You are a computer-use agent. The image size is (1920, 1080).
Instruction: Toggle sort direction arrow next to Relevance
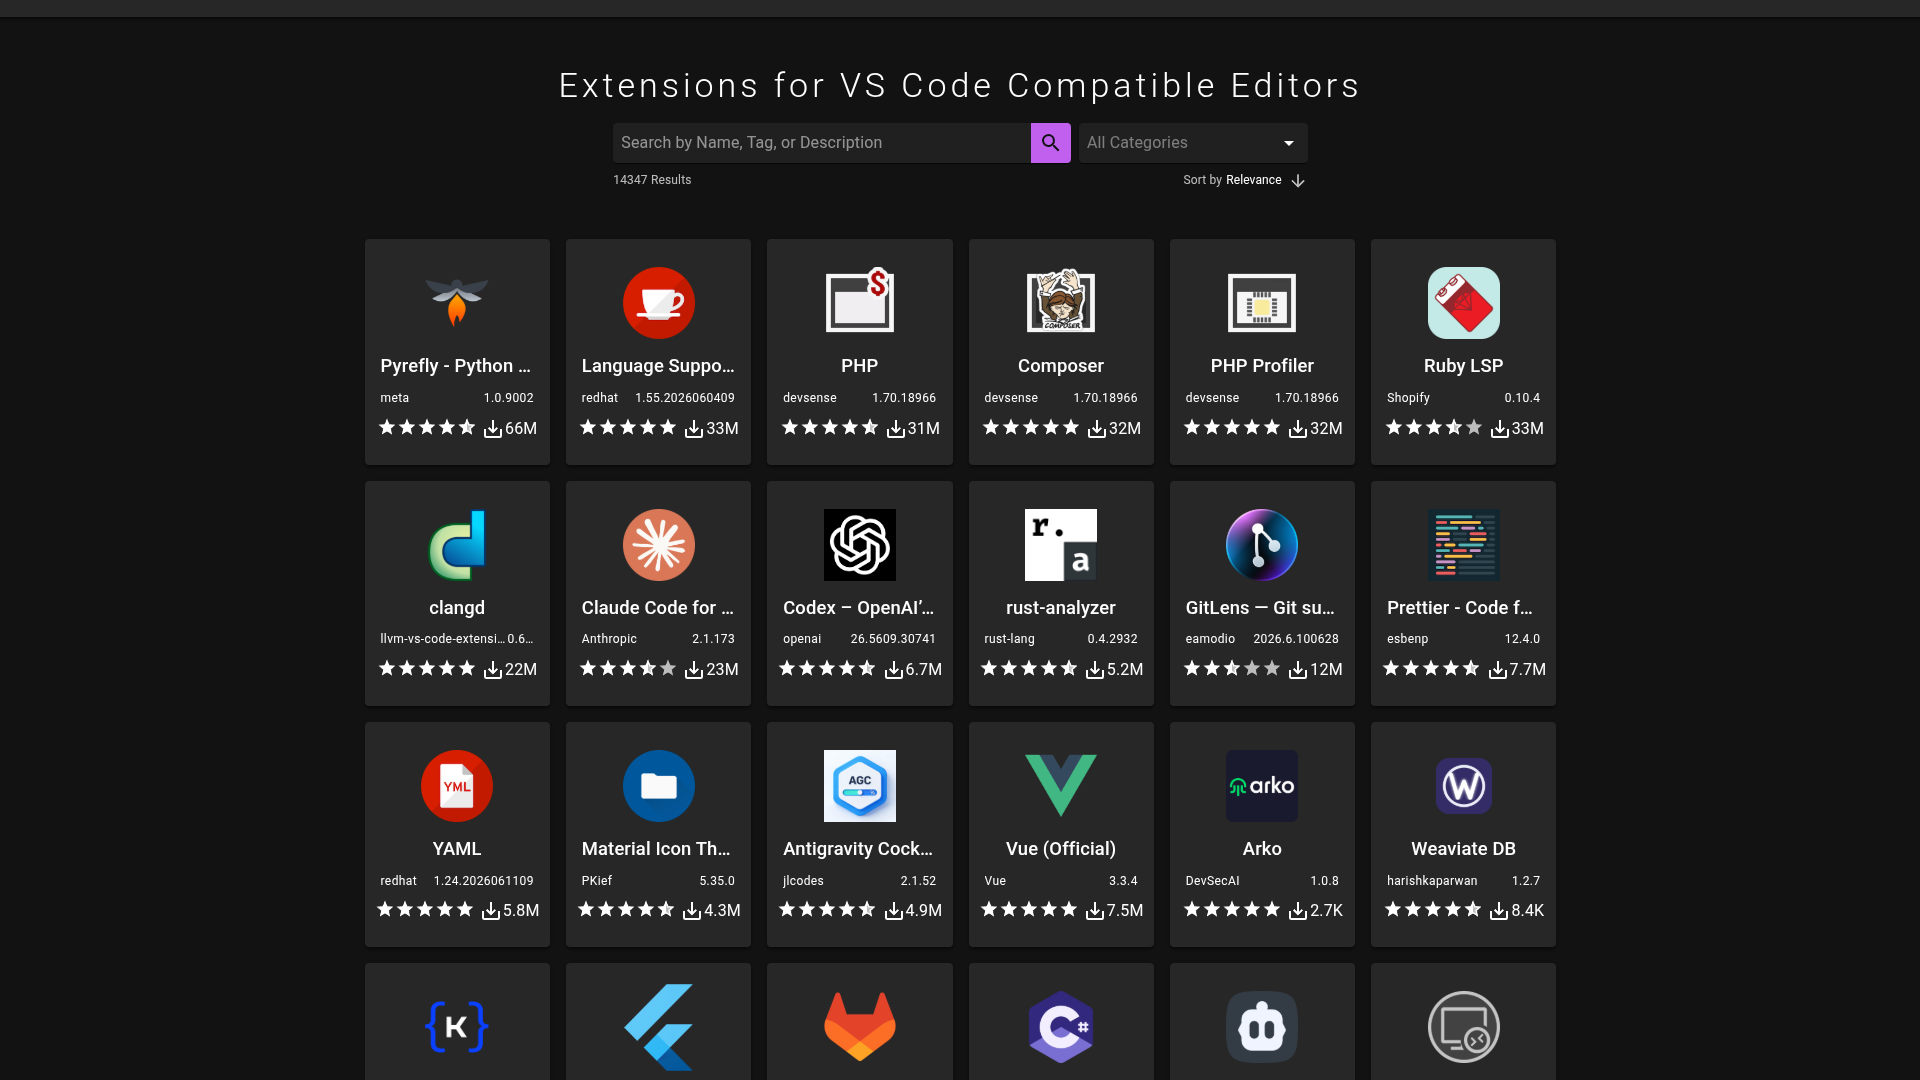click(1298, 181)
